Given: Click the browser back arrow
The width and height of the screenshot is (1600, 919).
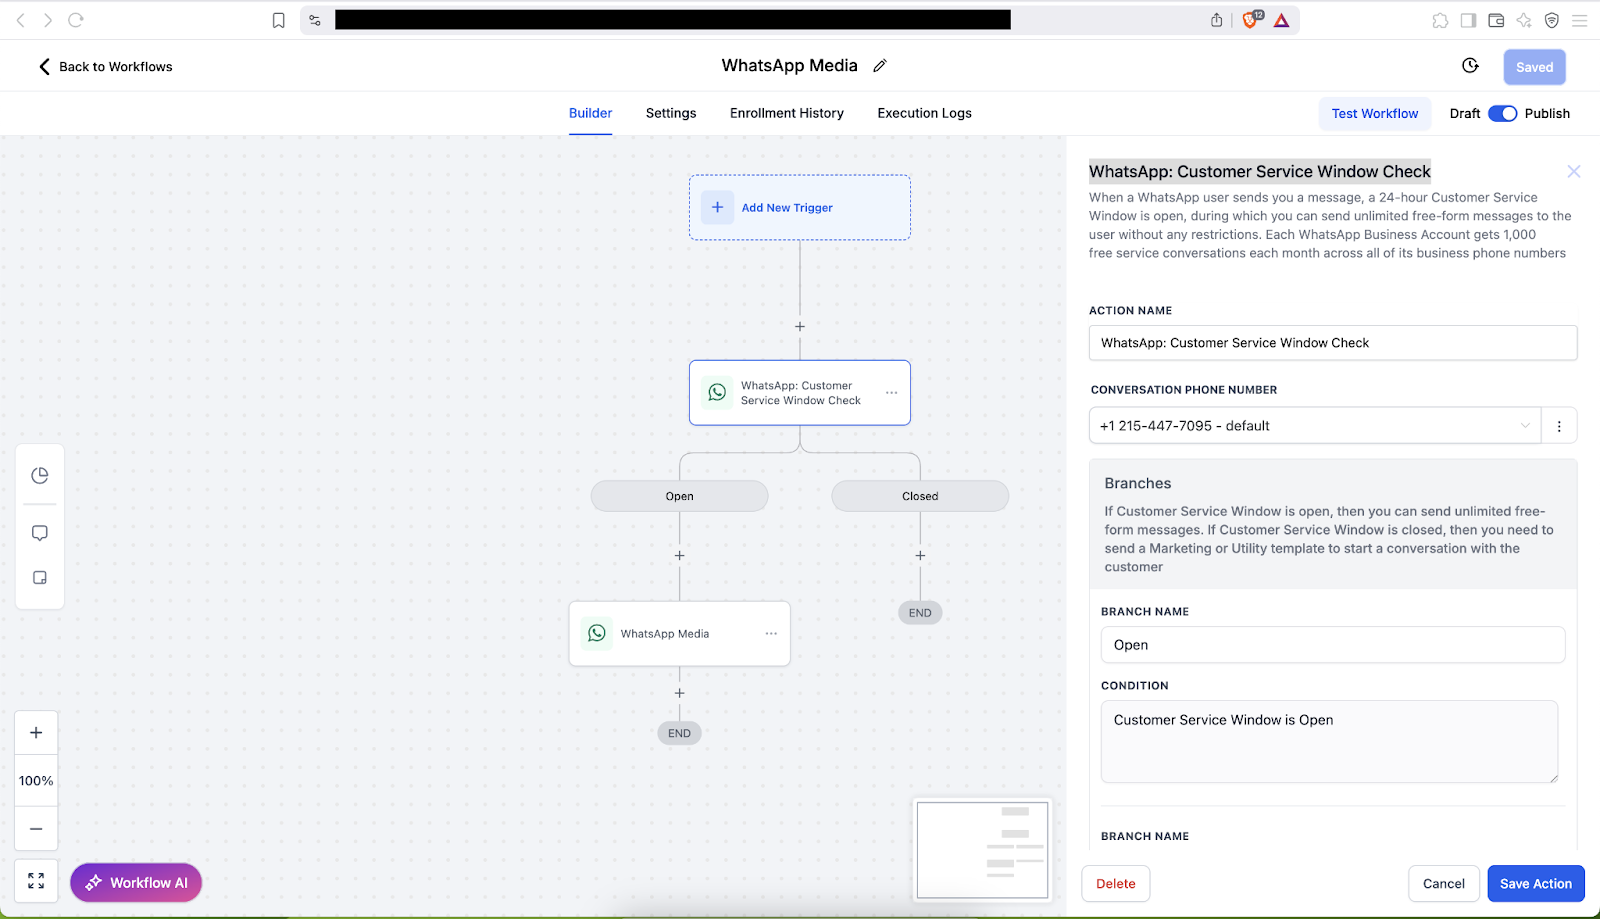Looking at the screenshot, I should click(20, 20).
